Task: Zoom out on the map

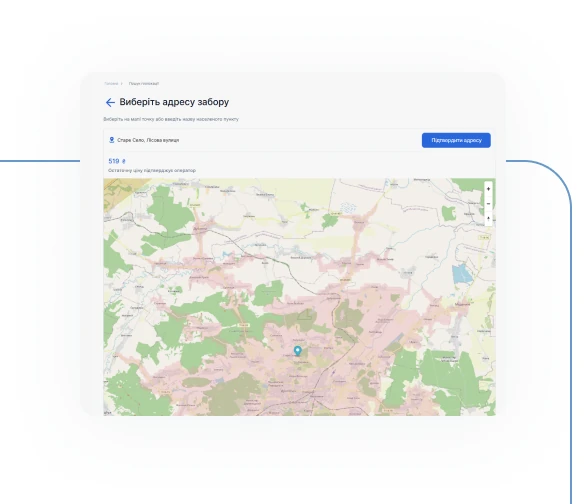Action: click(x=488, y=204)
